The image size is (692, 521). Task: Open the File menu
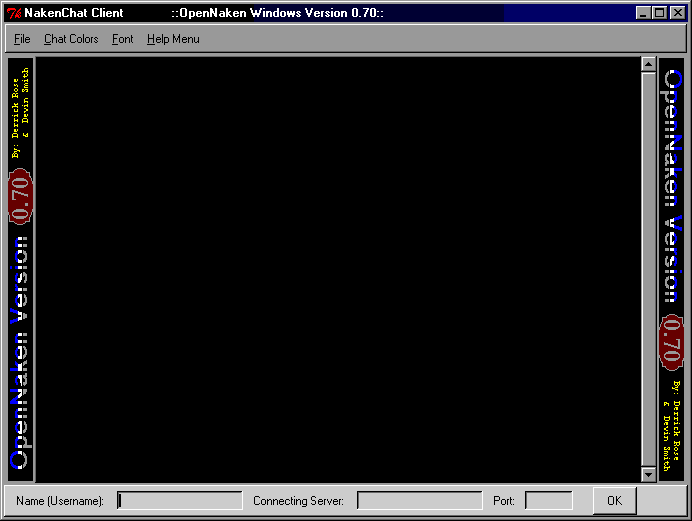(22, 39)
